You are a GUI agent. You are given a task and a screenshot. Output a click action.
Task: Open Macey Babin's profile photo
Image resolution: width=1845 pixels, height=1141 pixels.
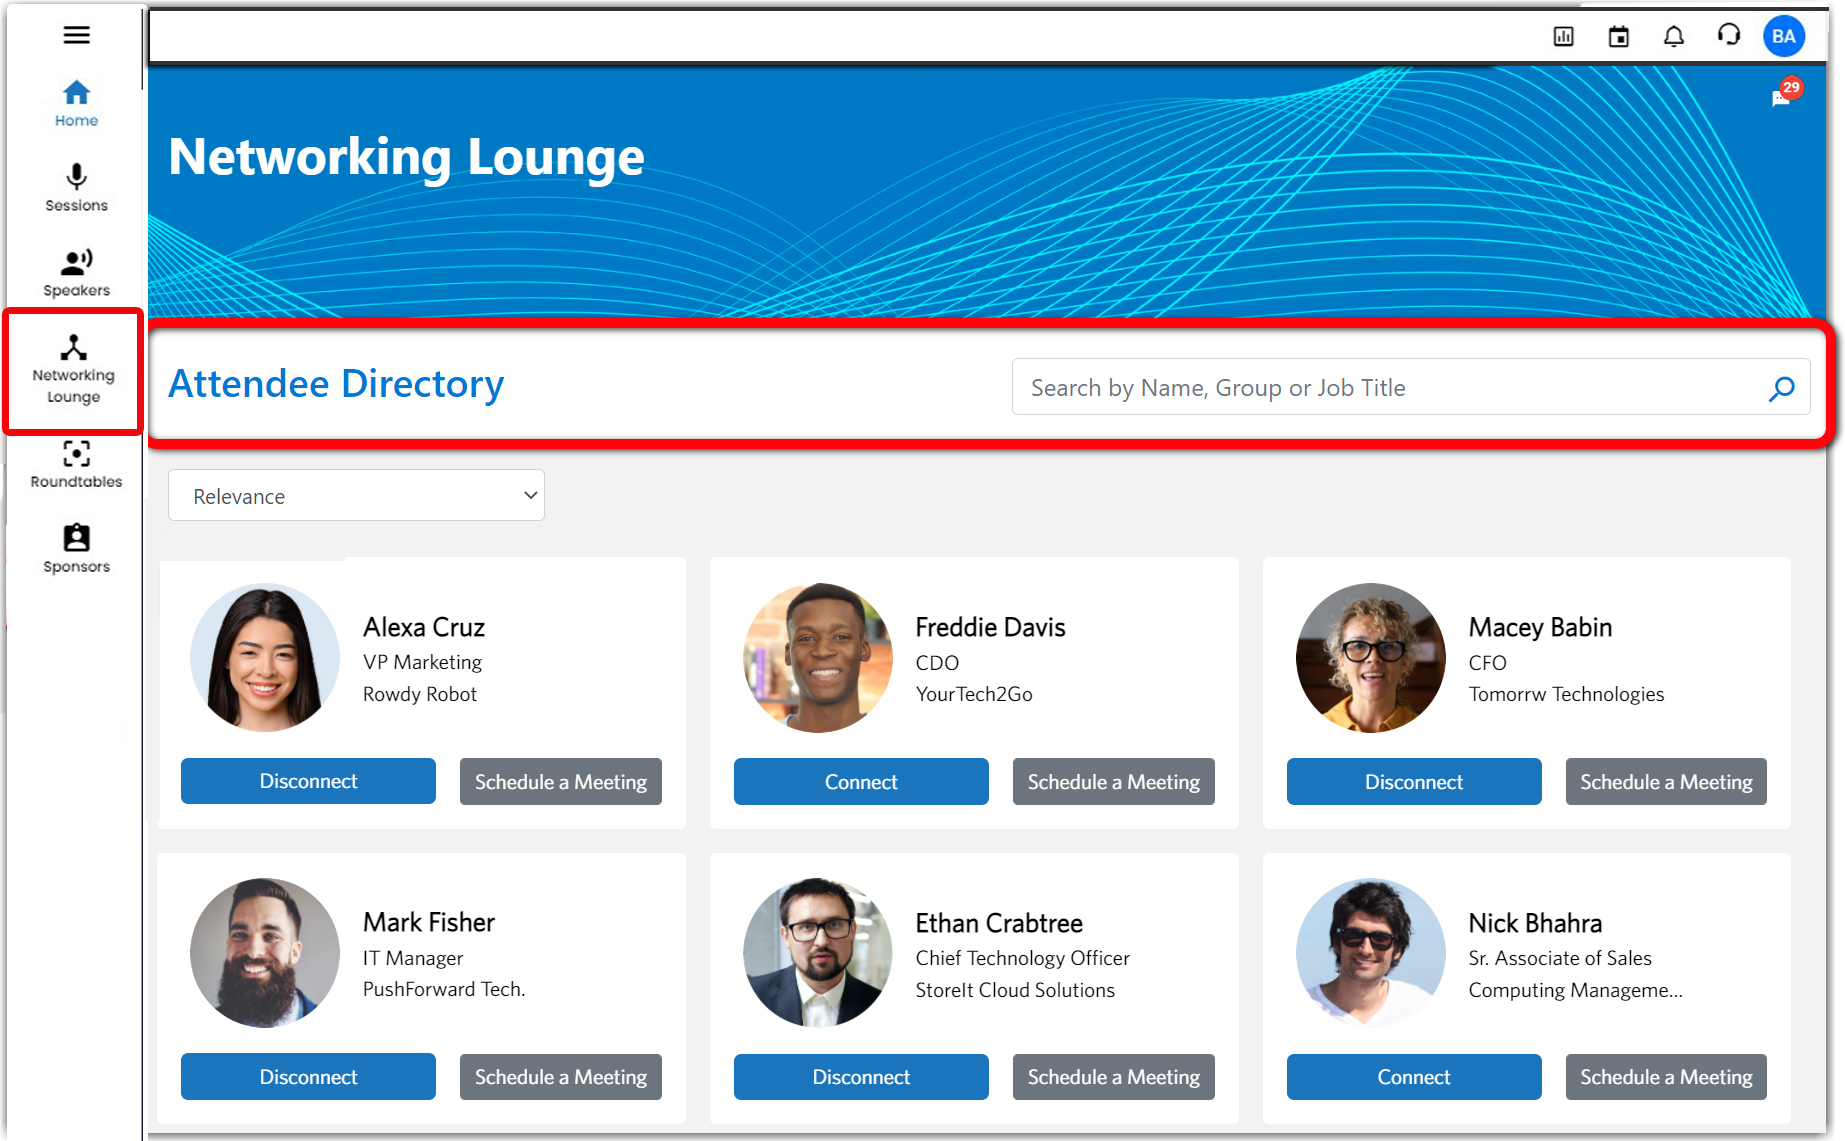point(1371,658)
